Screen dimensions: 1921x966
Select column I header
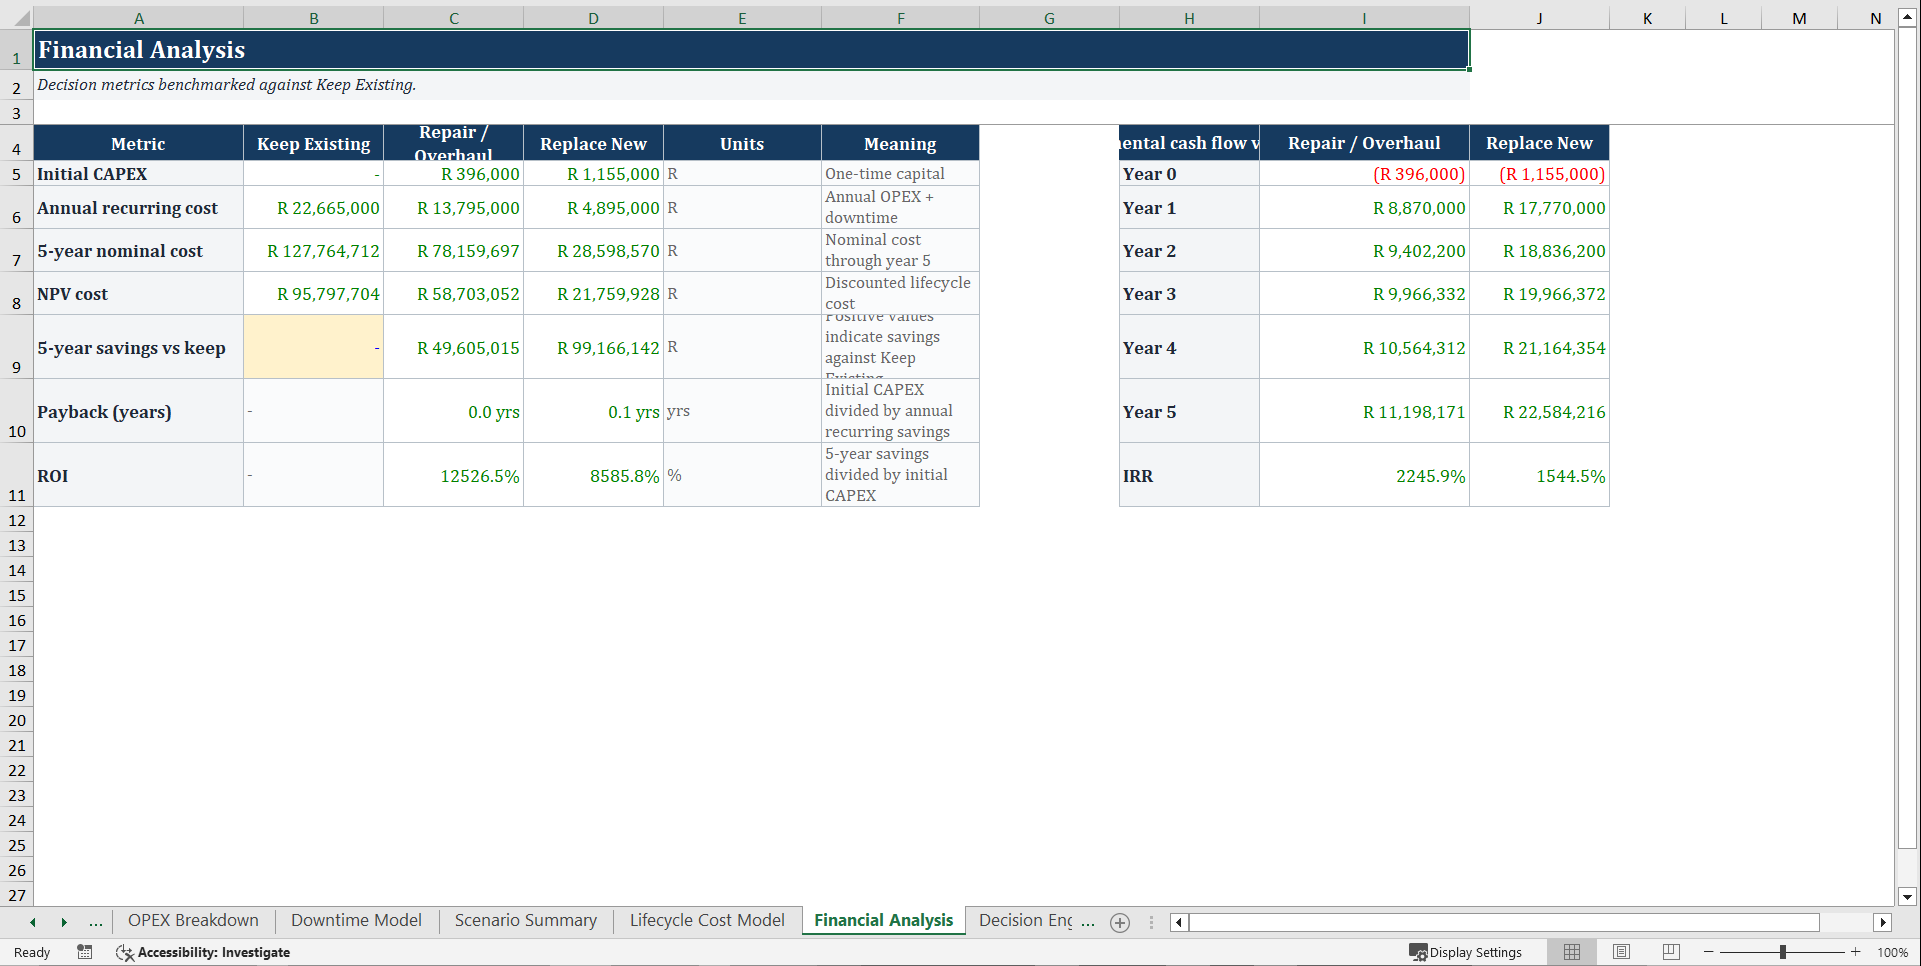pos(1364,18)
